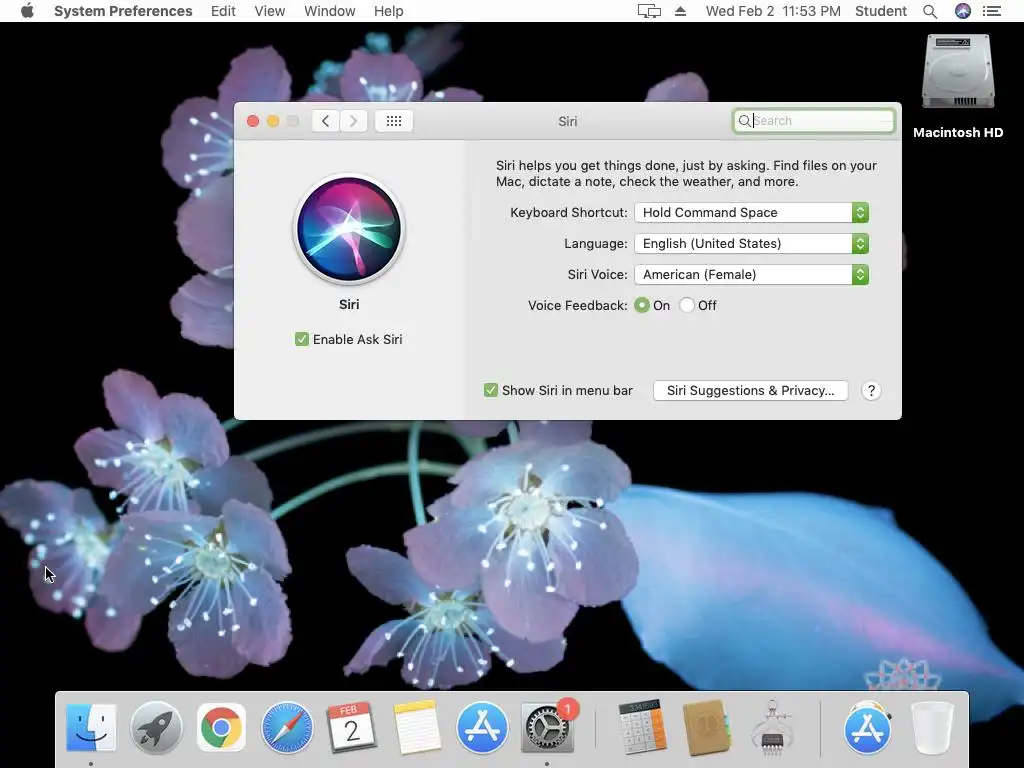Open Launchpad rocket in the Dock

click(156, 727)
